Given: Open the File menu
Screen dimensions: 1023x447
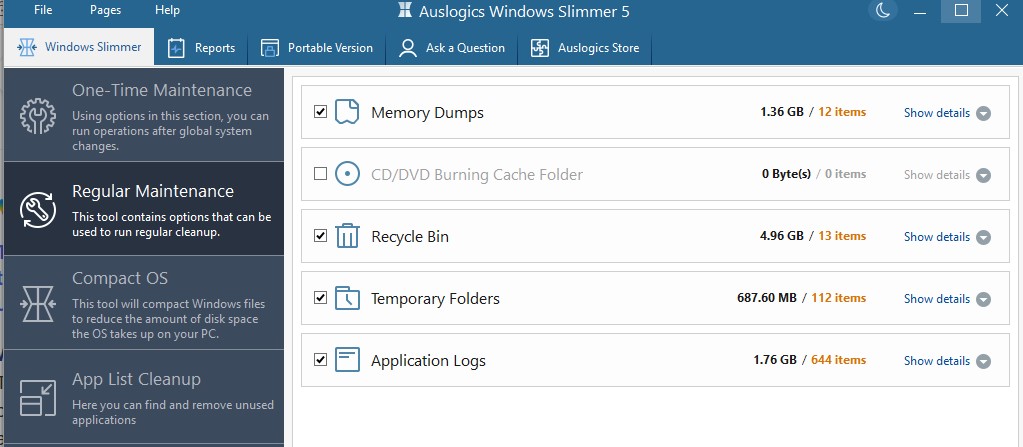Looking at the screenshot, I should (43, 10).
